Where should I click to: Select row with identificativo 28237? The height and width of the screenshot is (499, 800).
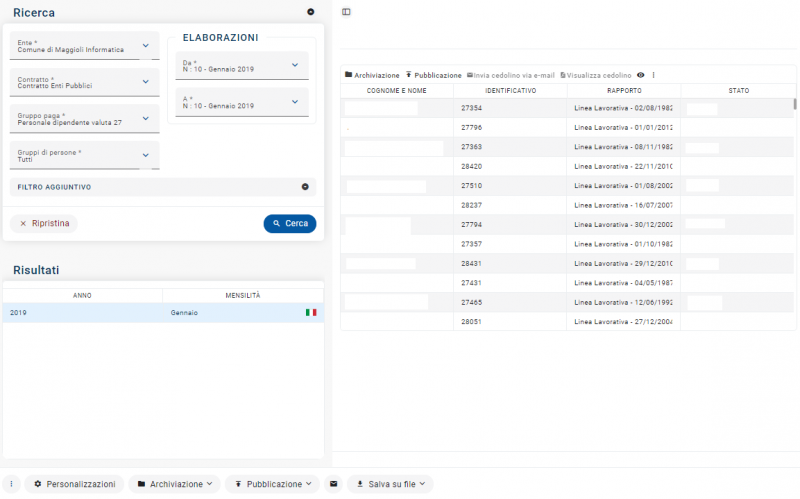(x=567, y=205)
